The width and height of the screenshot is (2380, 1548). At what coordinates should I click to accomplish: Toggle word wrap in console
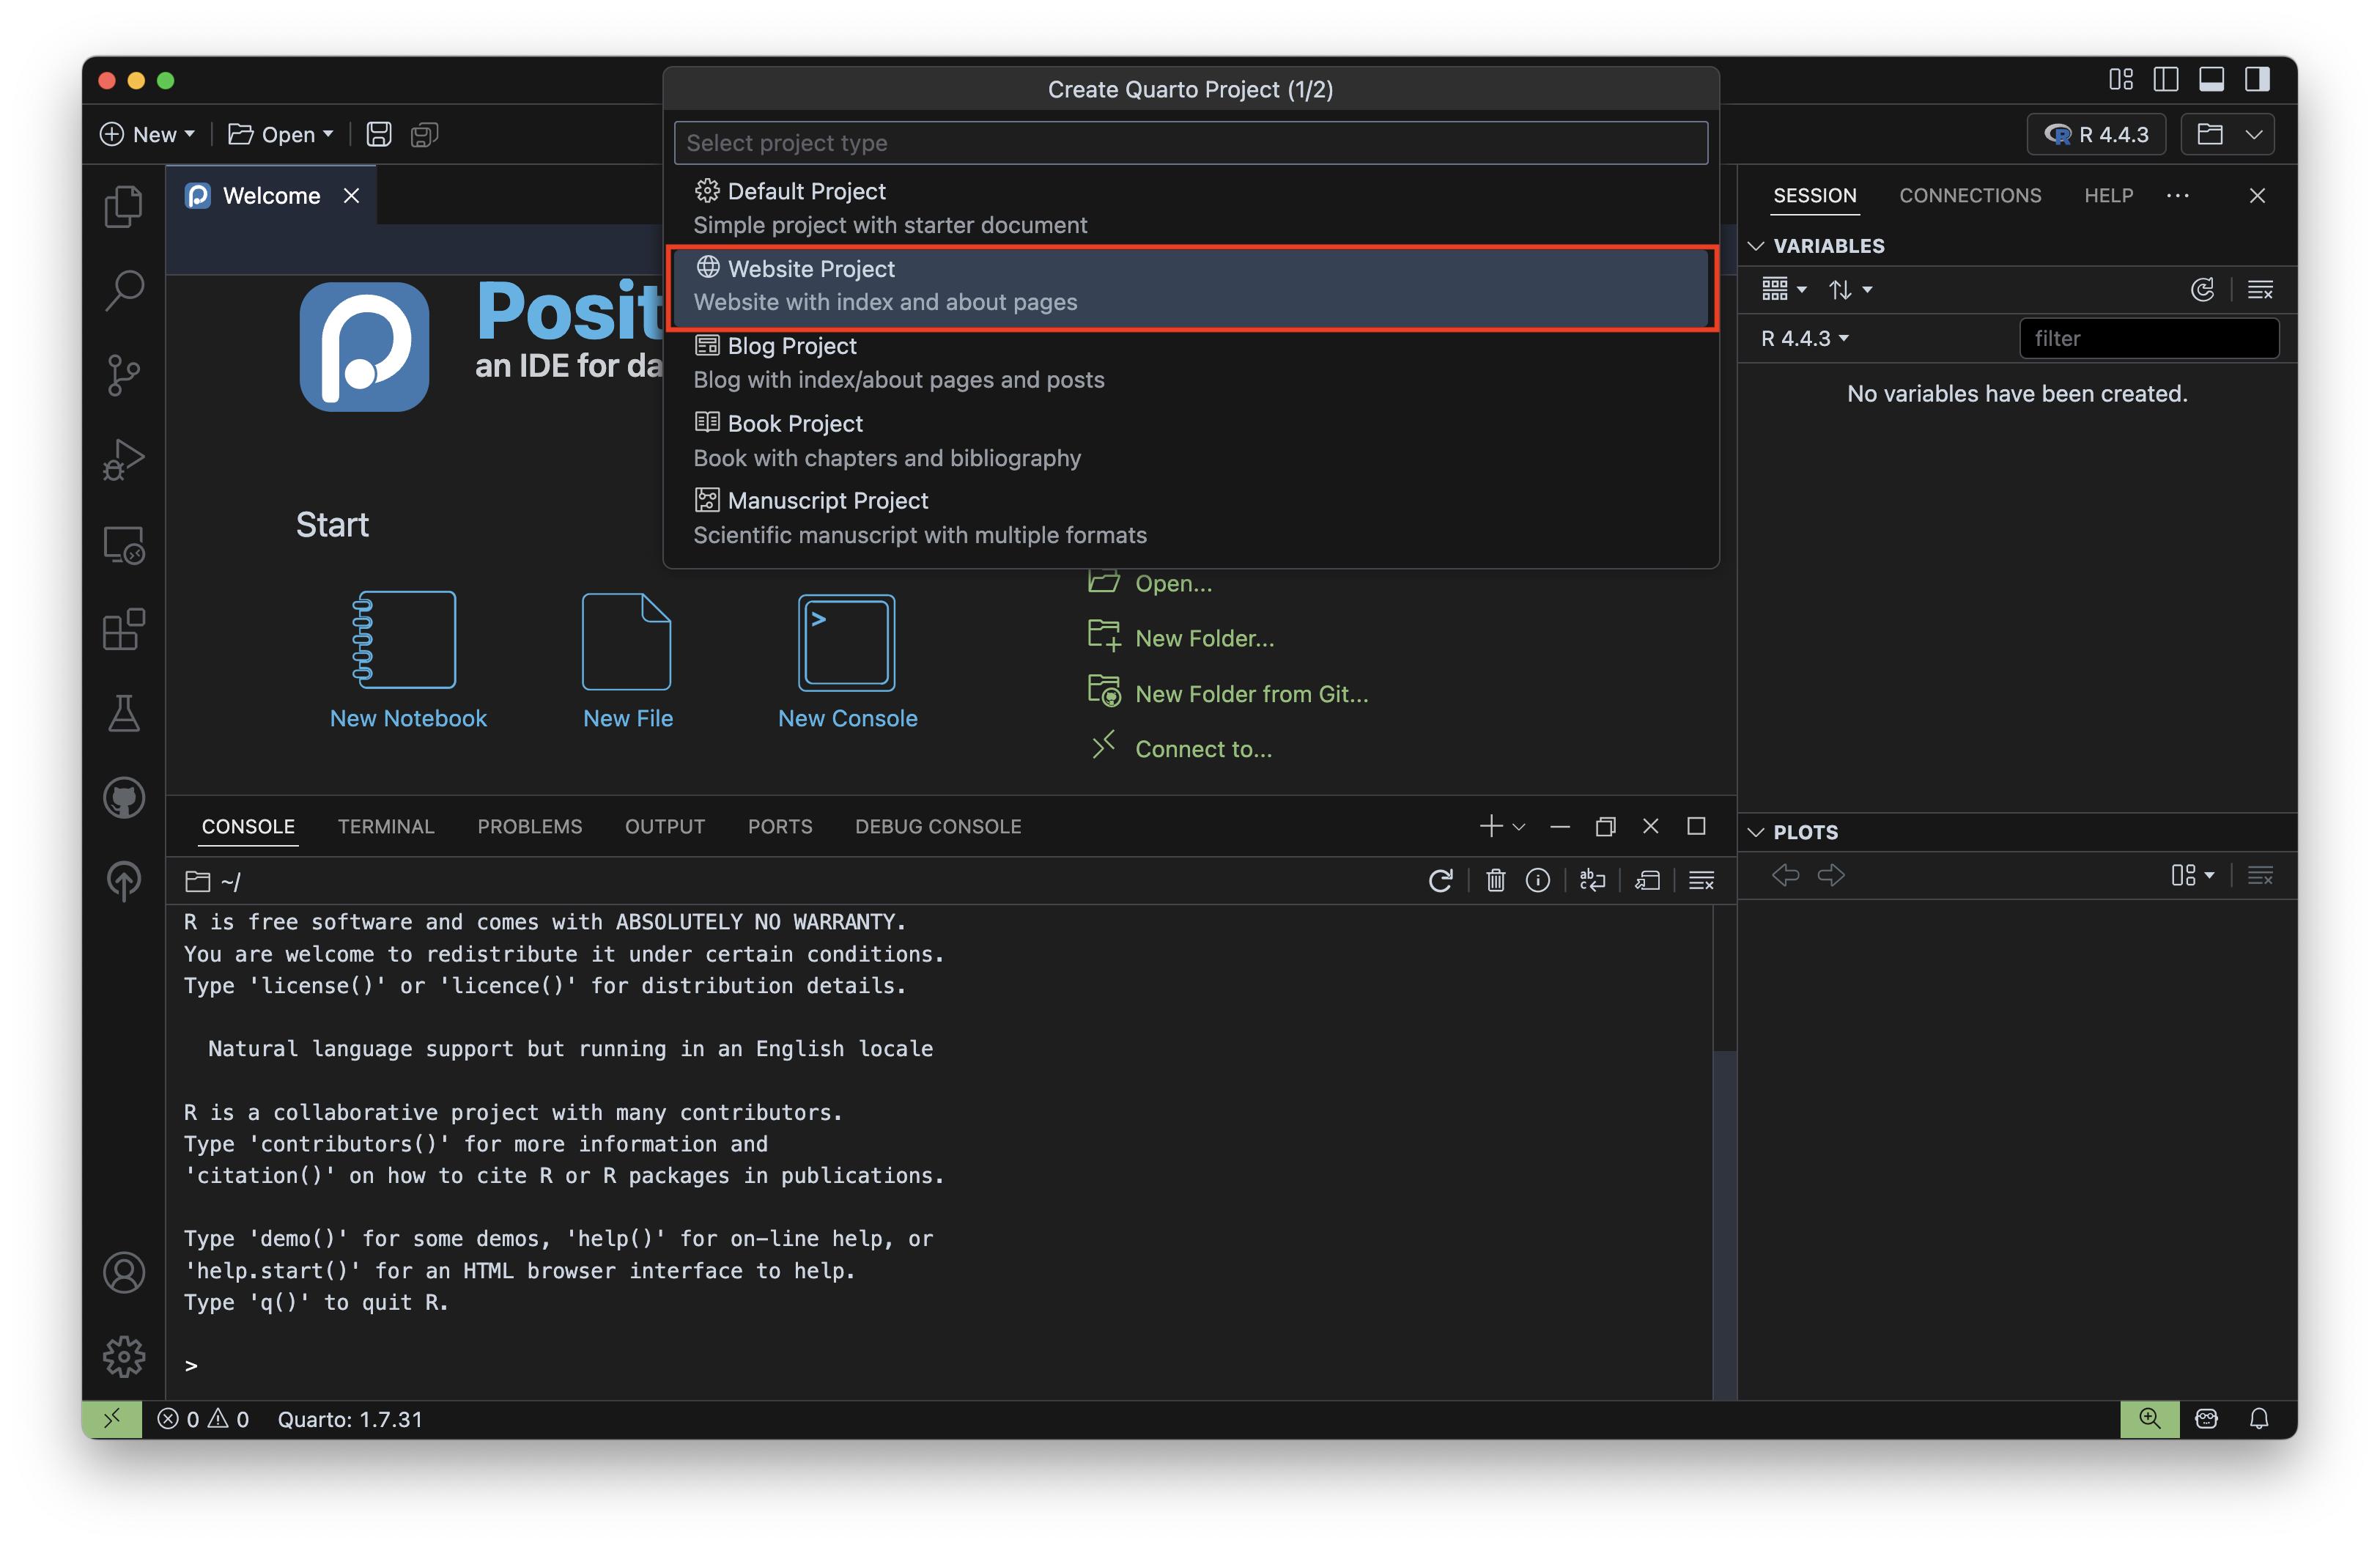[x=1592, y=880]
